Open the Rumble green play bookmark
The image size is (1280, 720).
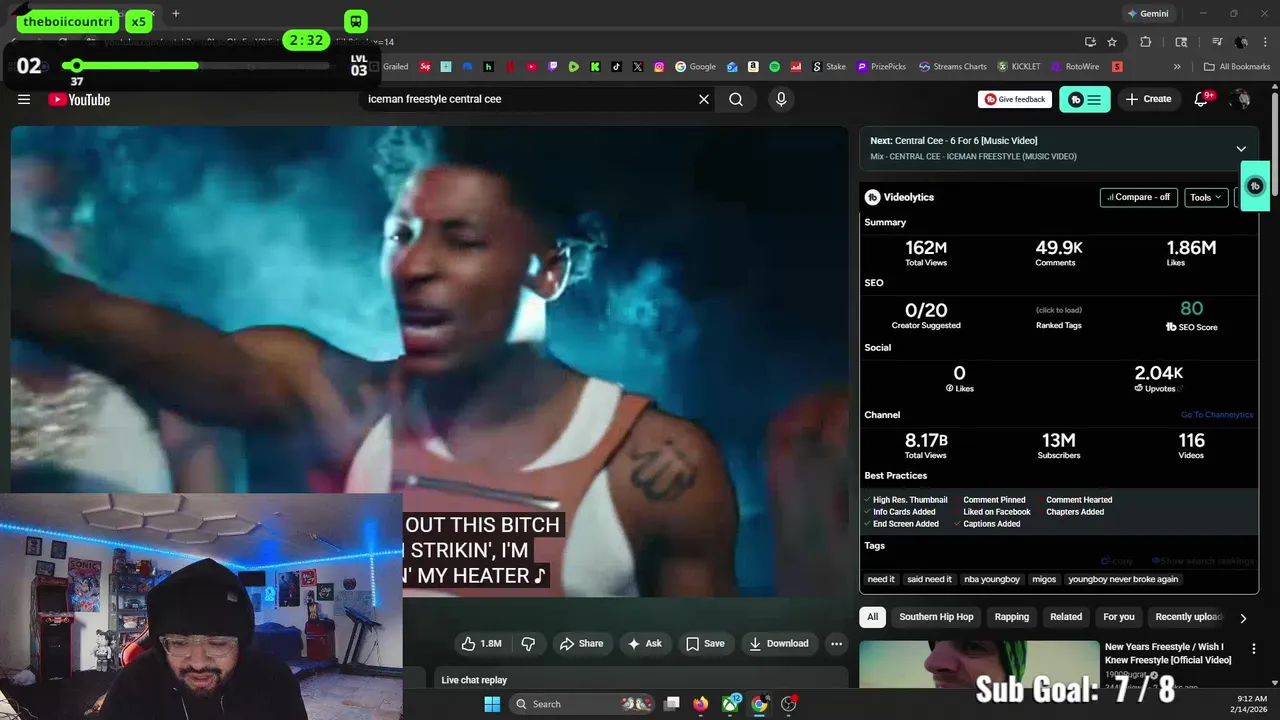(x=573, y=67)
